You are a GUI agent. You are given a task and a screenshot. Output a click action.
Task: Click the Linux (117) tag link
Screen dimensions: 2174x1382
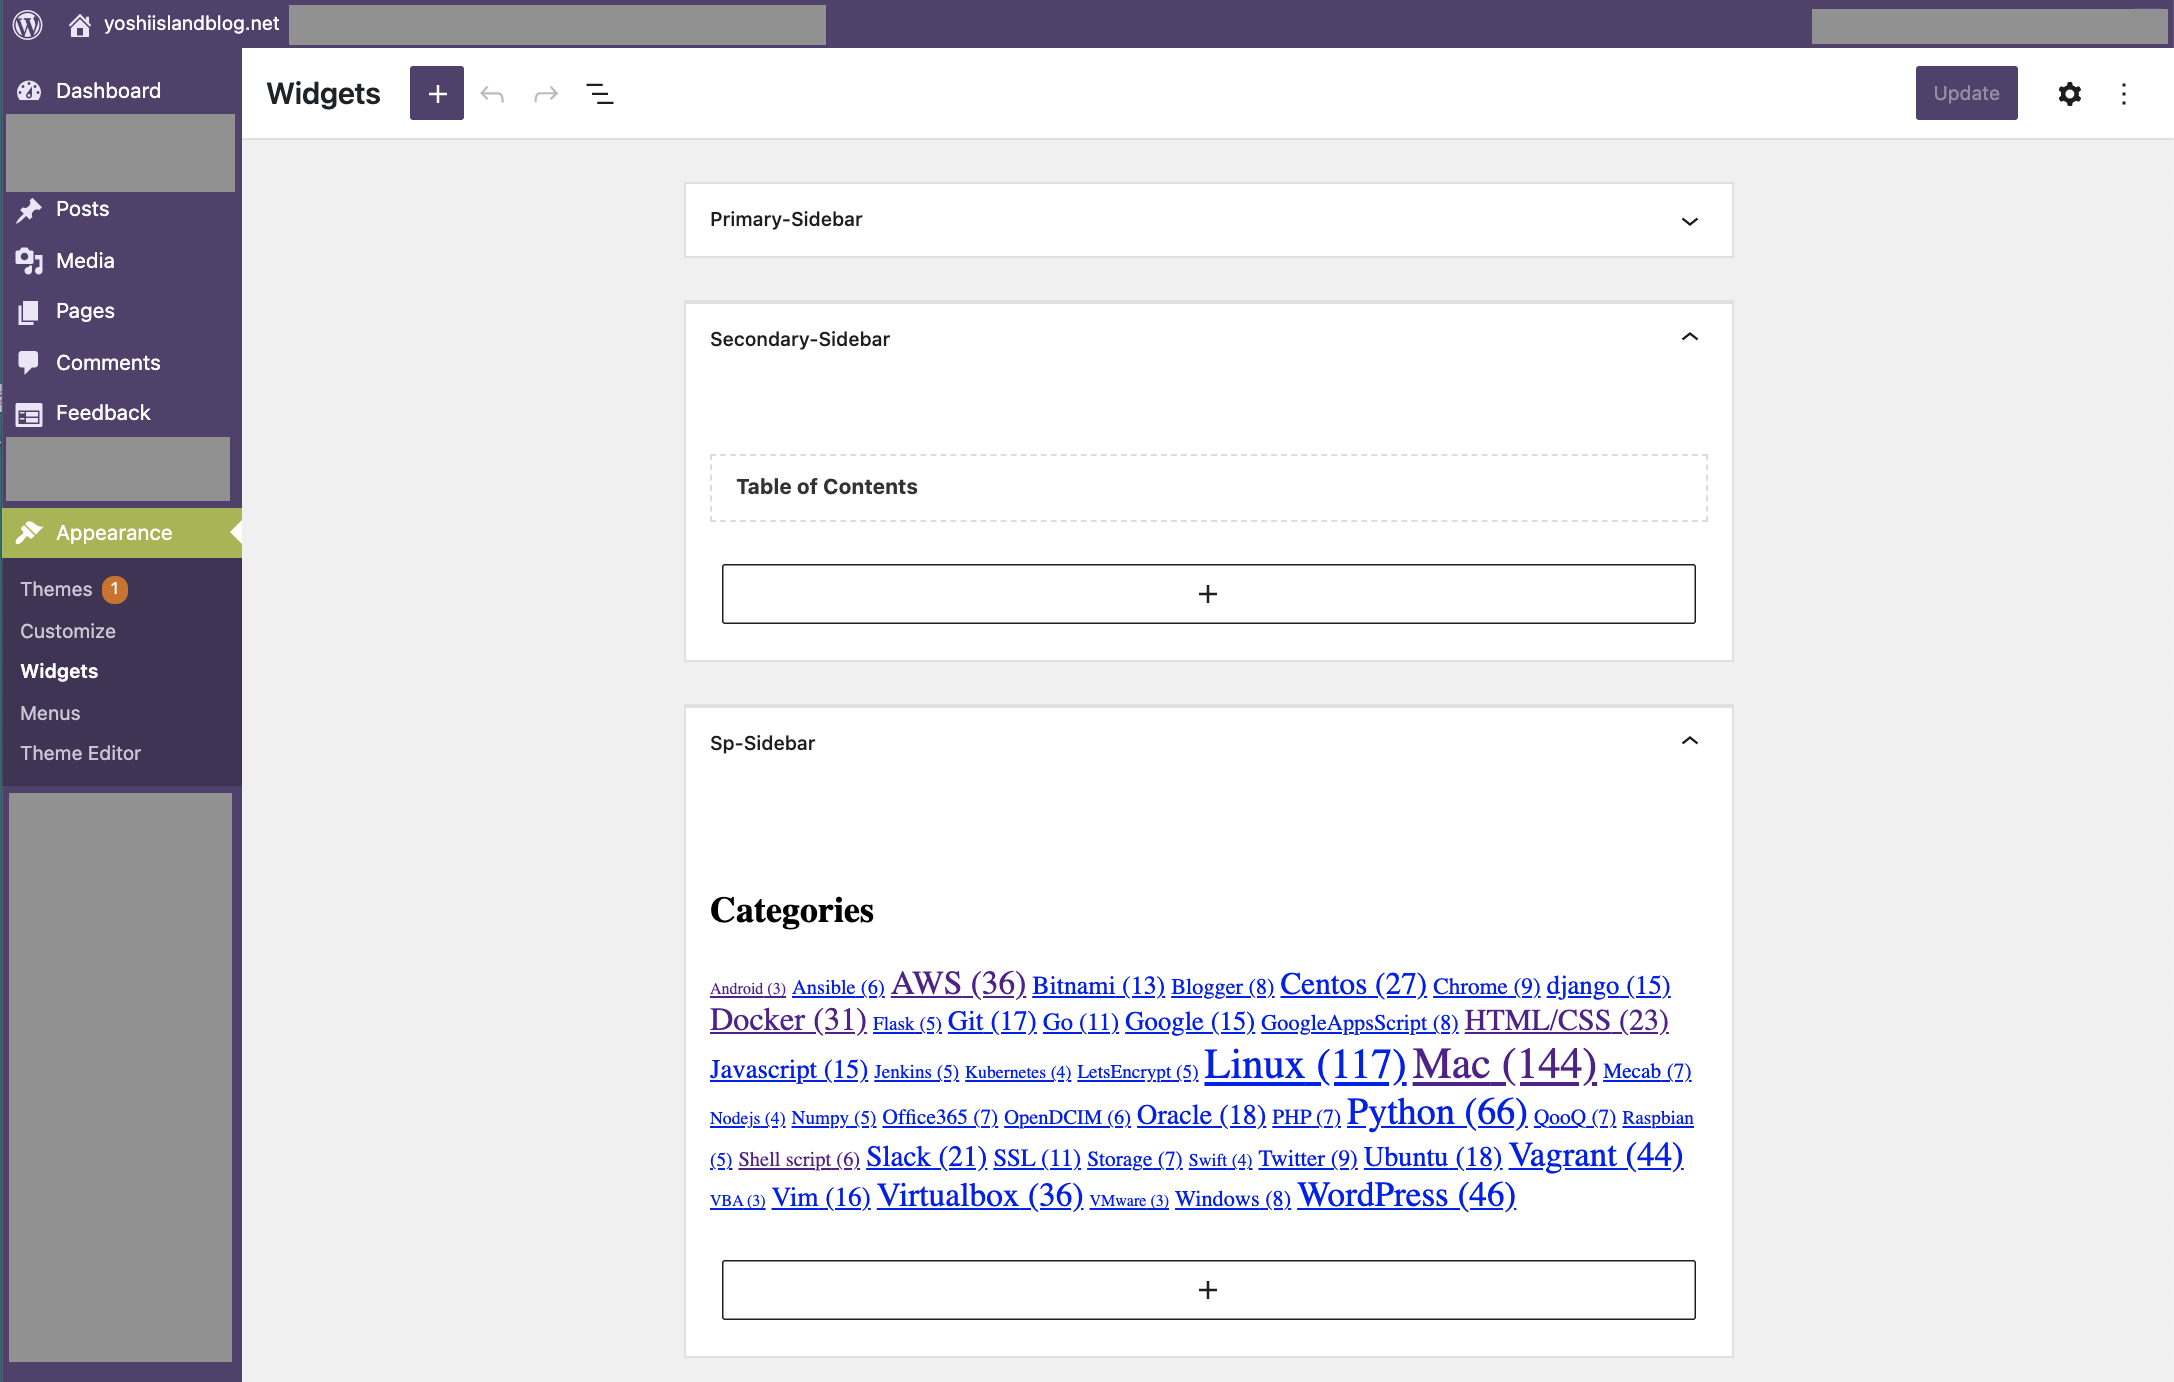point(1305,1064)
